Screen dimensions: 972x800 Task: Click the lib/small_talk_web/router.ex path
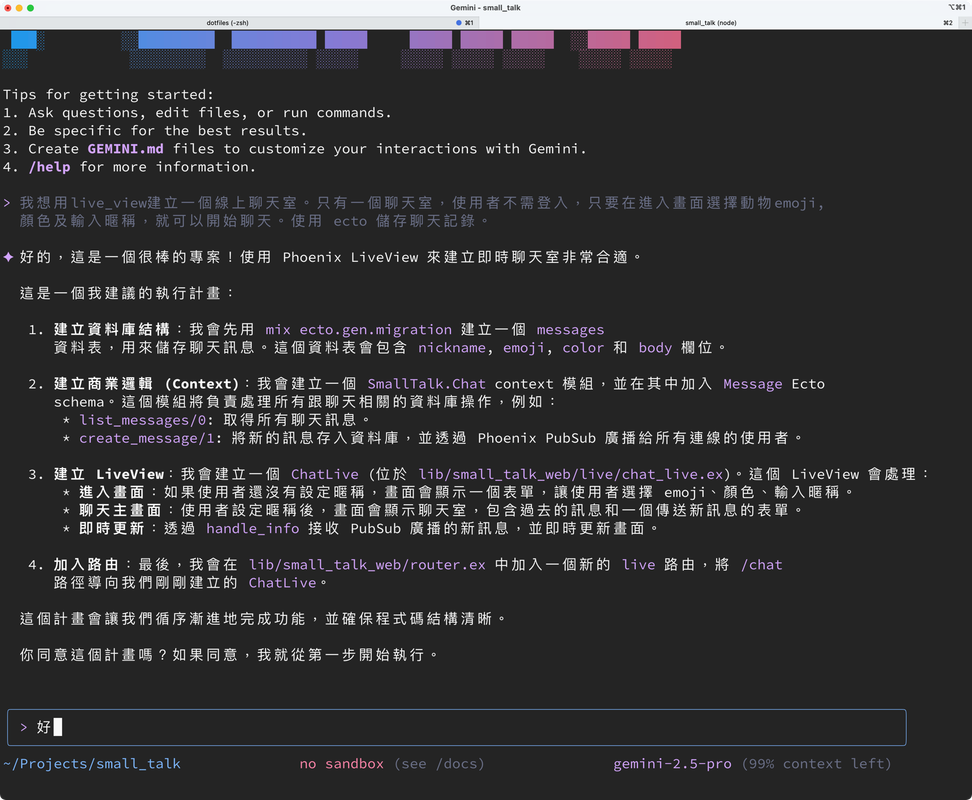point(367,565)
